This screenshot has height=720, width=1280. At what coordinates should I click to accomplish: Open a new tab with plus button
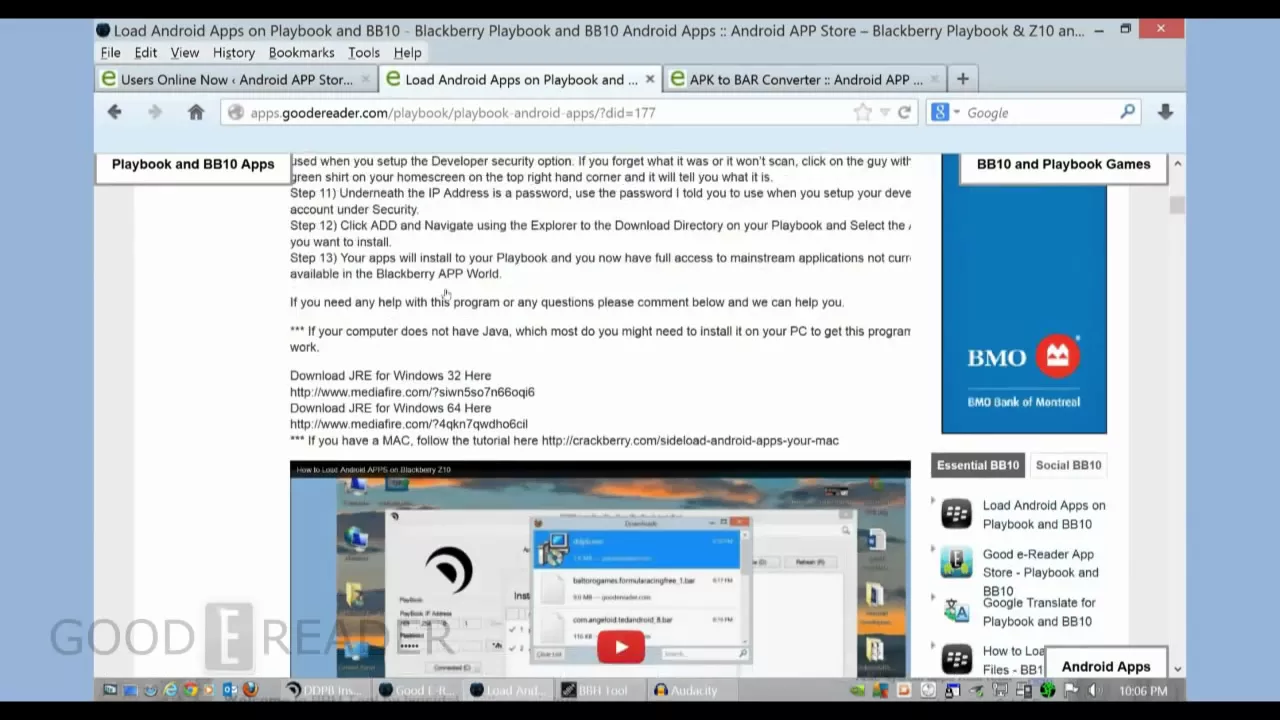[962, 79]
